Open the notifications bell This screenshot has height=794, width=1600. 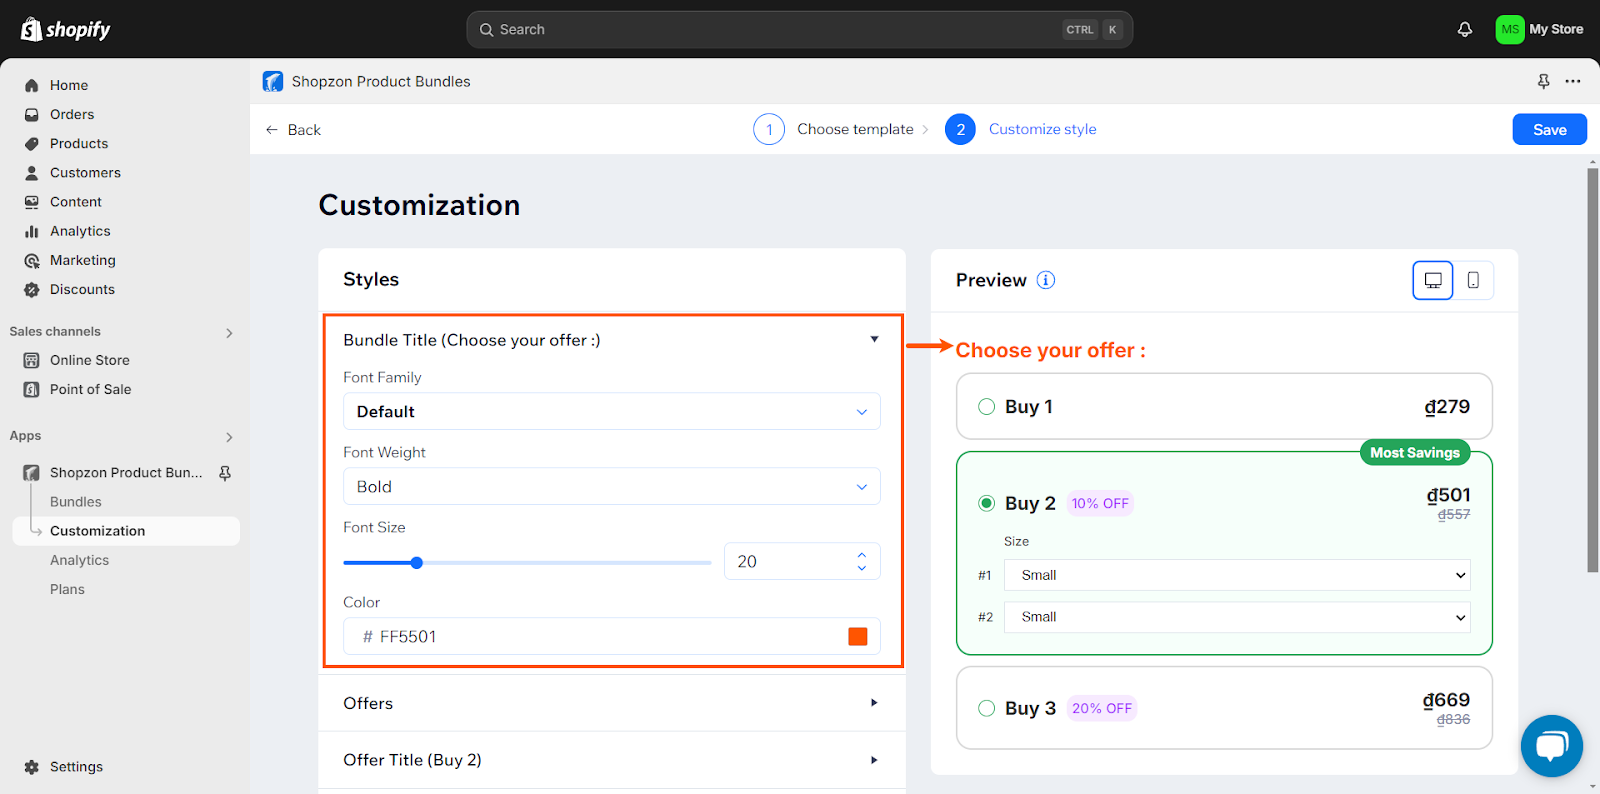pos(1465,29)
